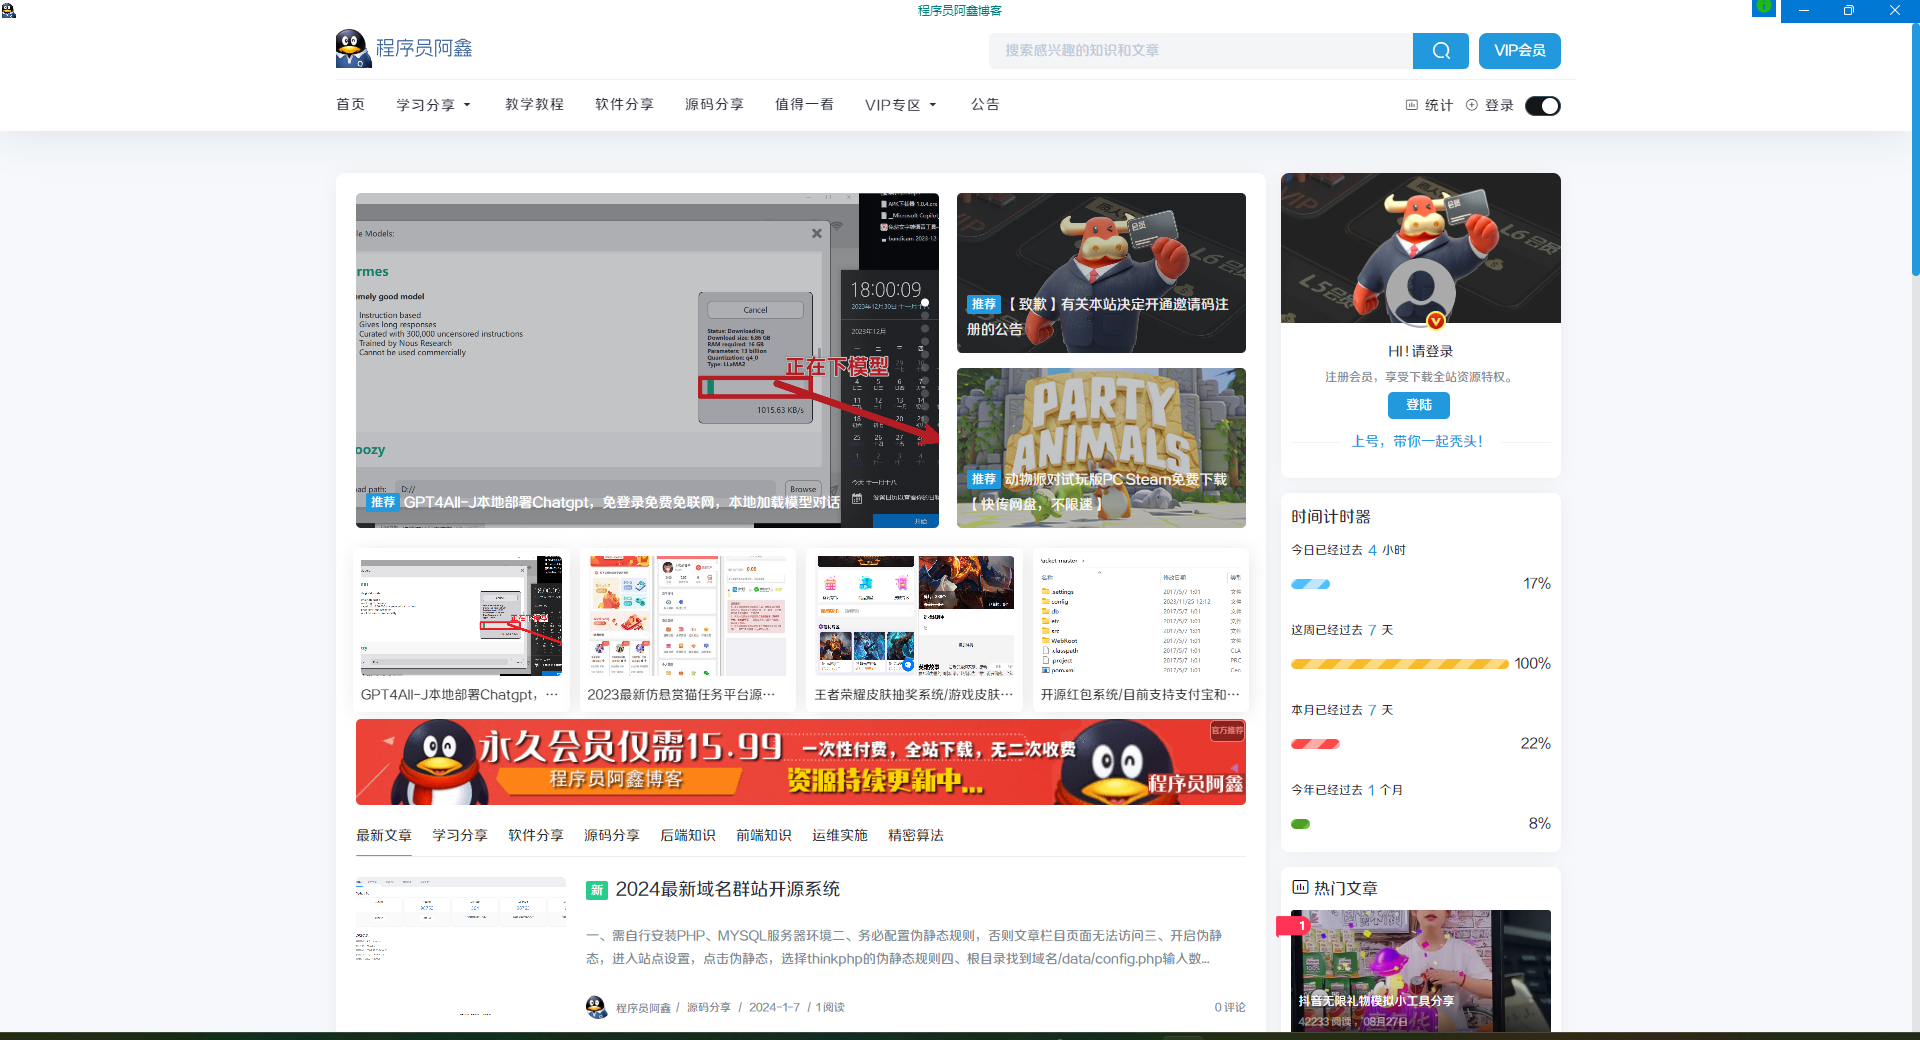The image size is (1920, 1040).
Task: Open the 公告 nav item
Action: tap(985, 105)
